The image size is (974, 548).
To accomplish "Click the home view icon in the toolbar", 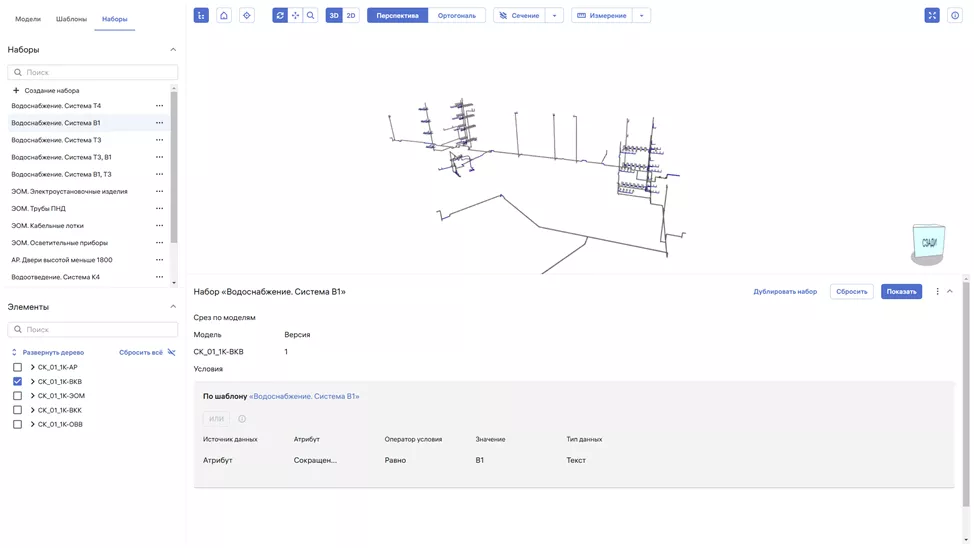I will click(224, 16).
